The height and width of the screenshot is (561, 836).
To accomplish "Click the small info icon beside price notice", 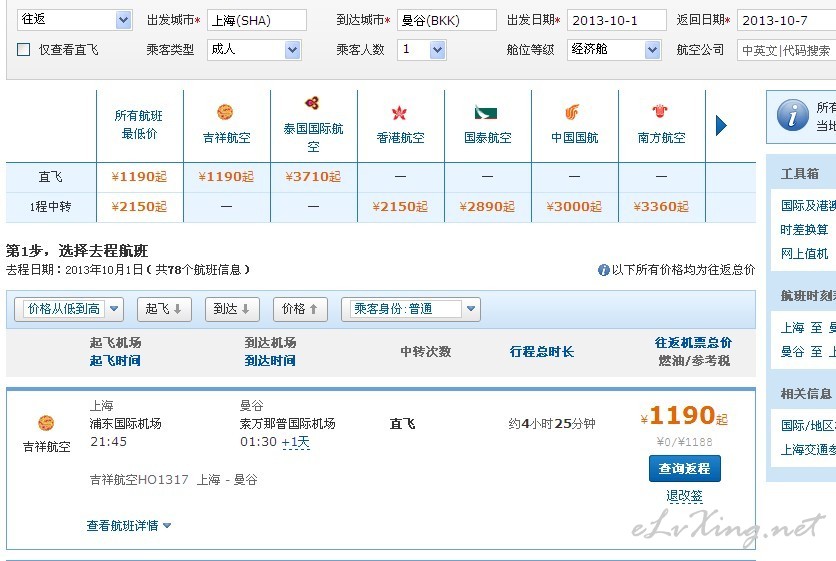I will point(604,270).
